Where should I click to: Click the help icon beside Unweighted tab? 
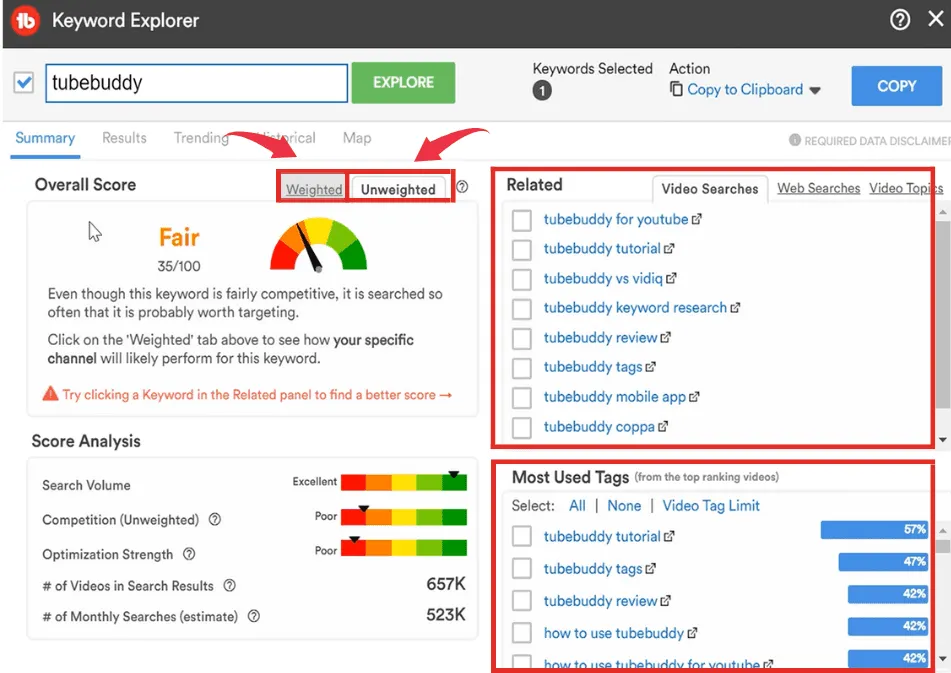pyautogui.click(x=462, y=187)
